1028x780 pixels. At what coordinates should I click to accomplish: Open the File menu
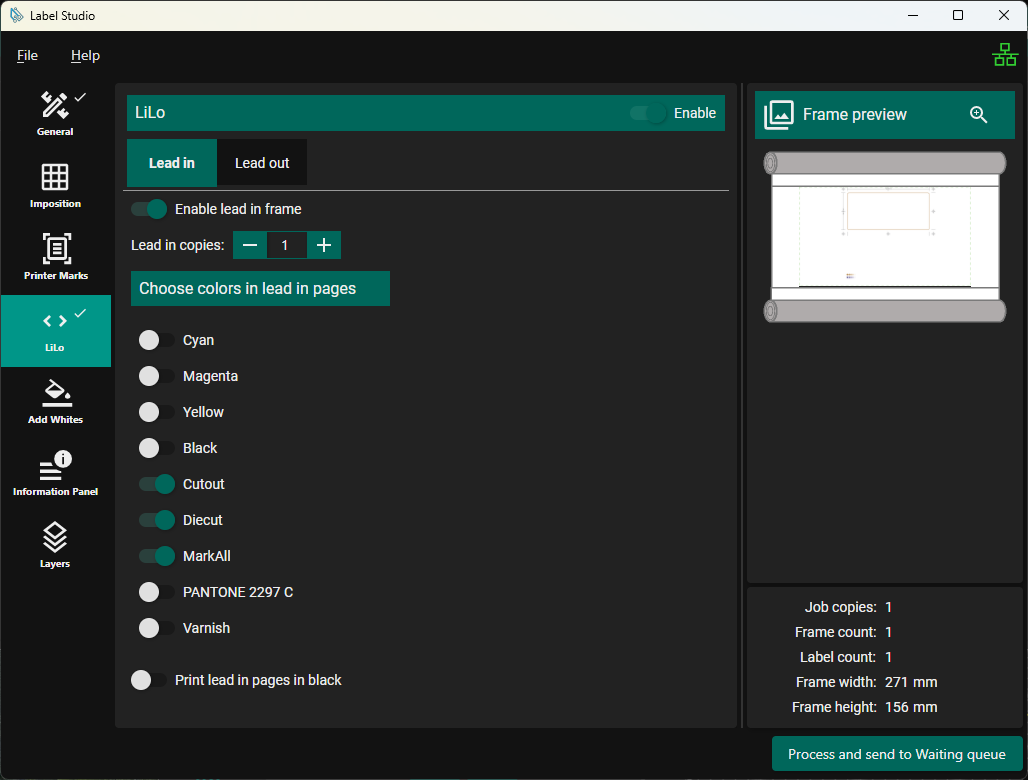[x=27, y=56]
